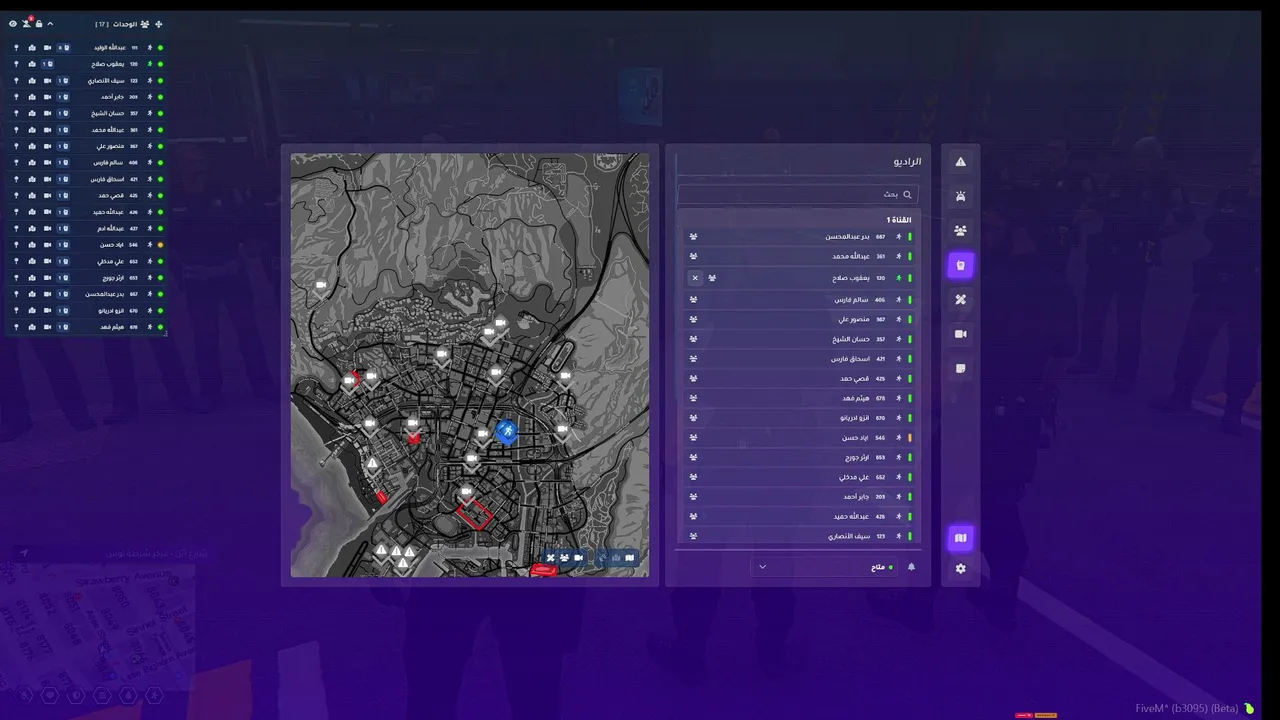Click group icon on radio row 361
This screenshot has width=1280, height=720.
(x=694, y=256)
